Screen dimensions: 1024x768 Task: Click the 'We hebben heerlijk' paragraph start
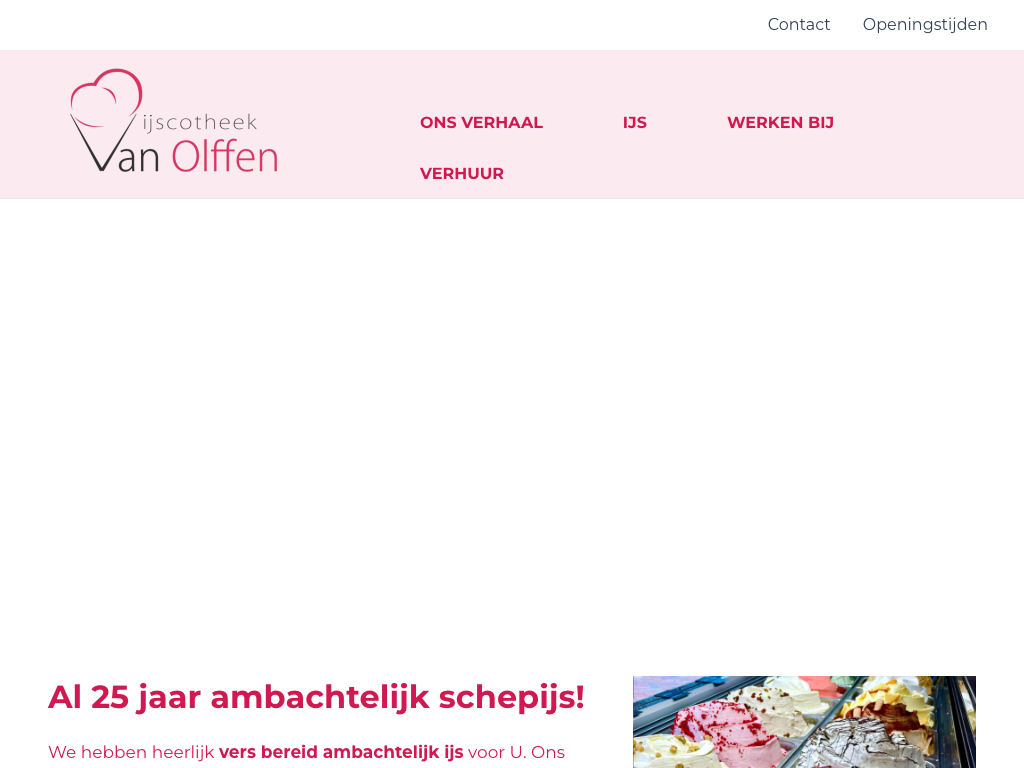(x=130, y=752)
